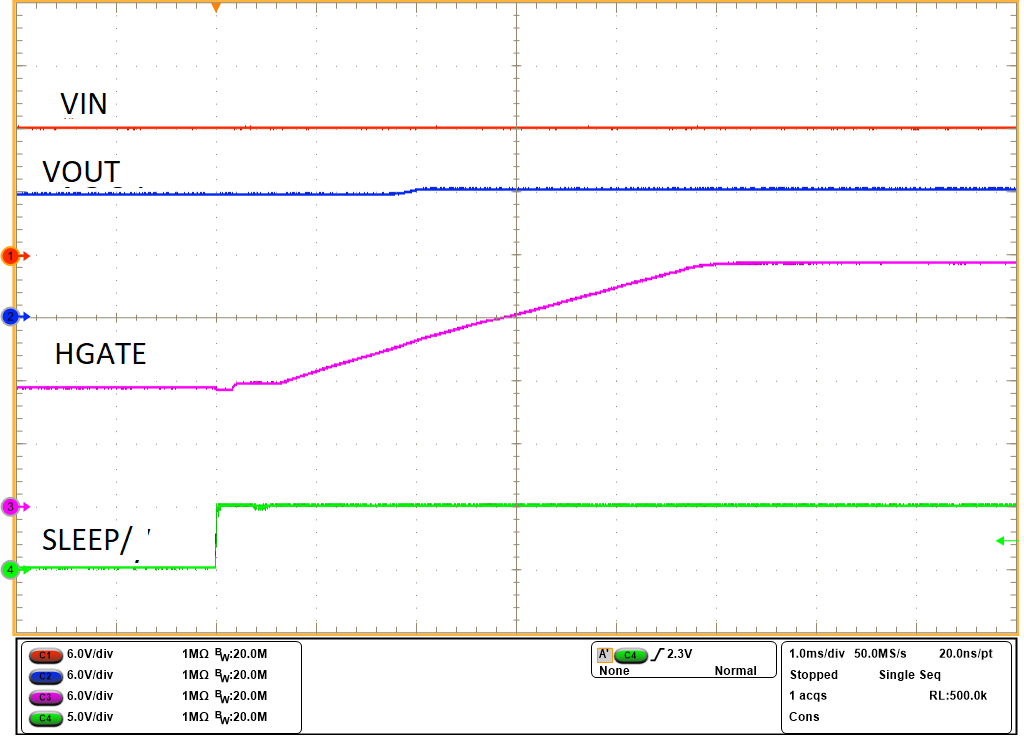Click the red C1 channel badge

click(46, 654)
